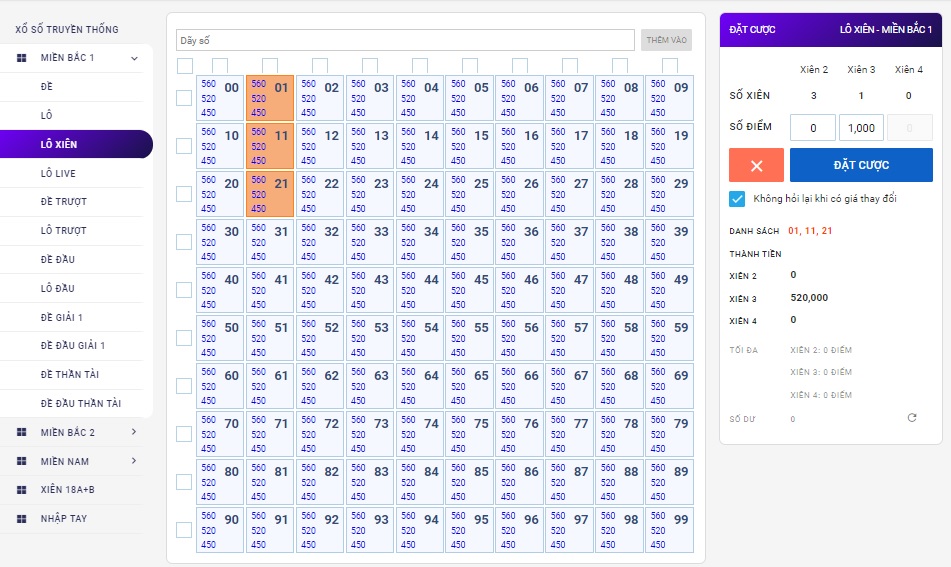The height and width of the screenshot is (567, 951).
Task: Click the "Xổ Số Truyền Thống" heading
Action: pyautogui.click(x=67, y=29)
